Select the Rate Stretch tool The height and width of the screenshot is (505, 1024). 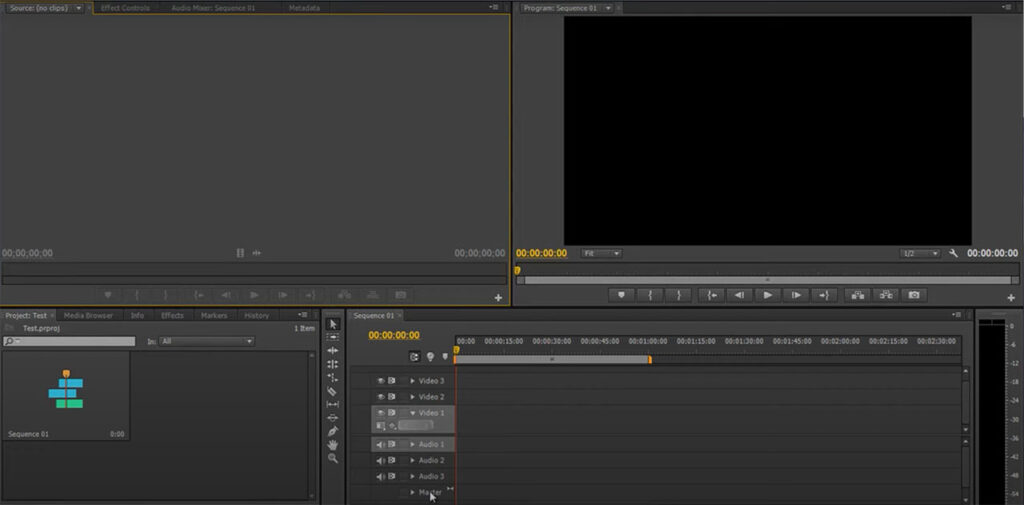[333, 378]
